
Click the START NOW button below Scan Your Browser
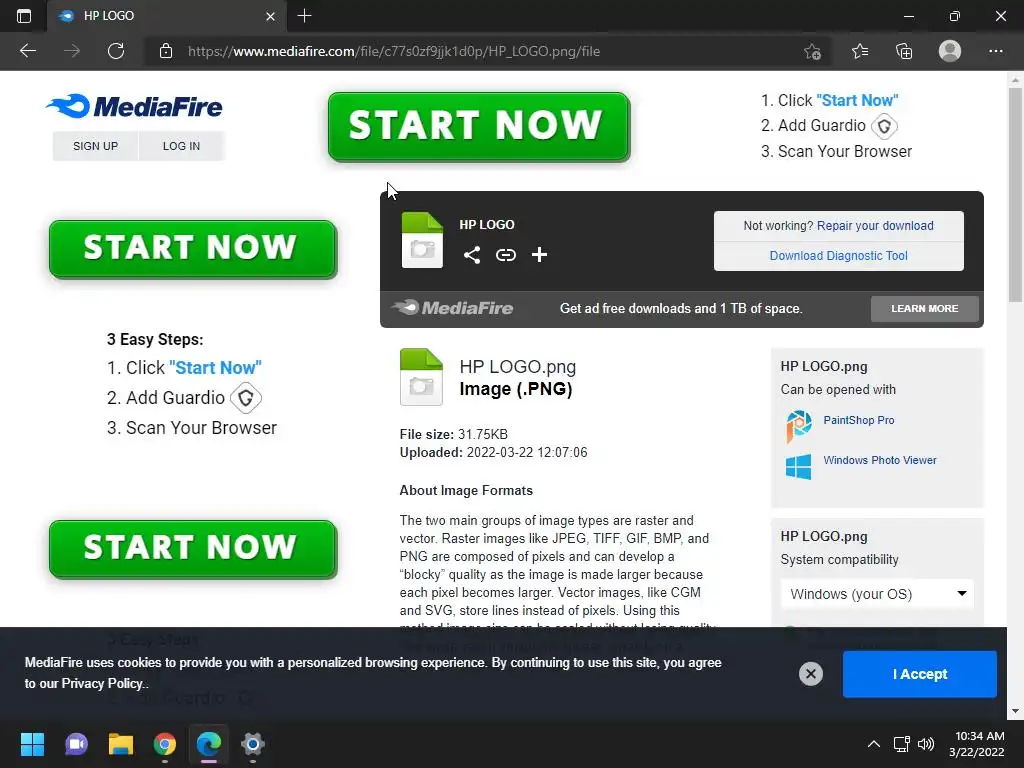[193, 549]
